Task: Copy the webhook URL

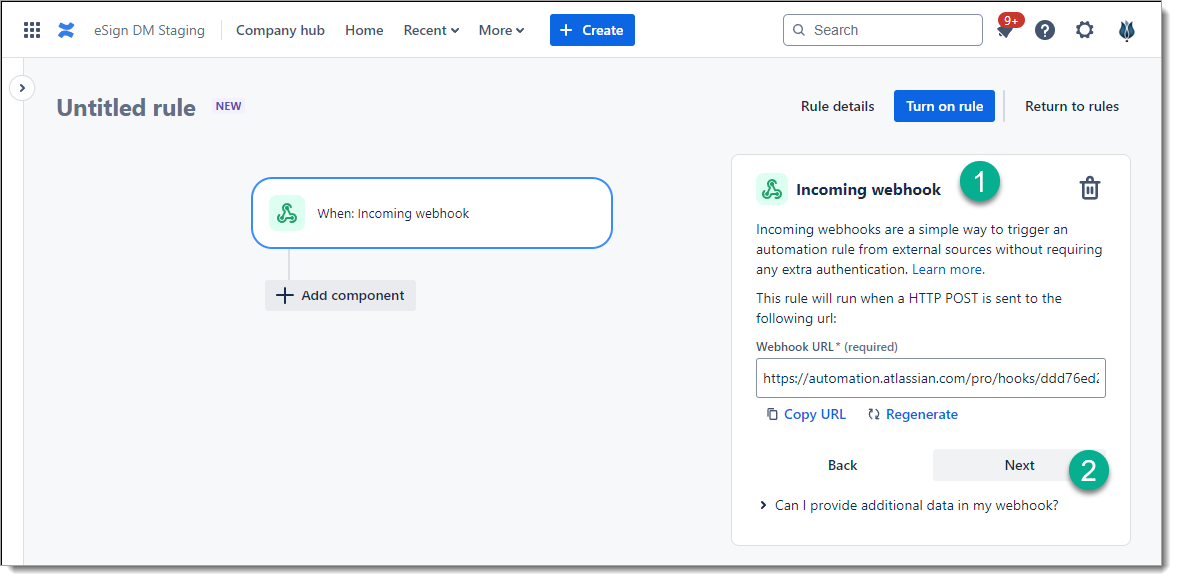Action: tap(806, 414)
